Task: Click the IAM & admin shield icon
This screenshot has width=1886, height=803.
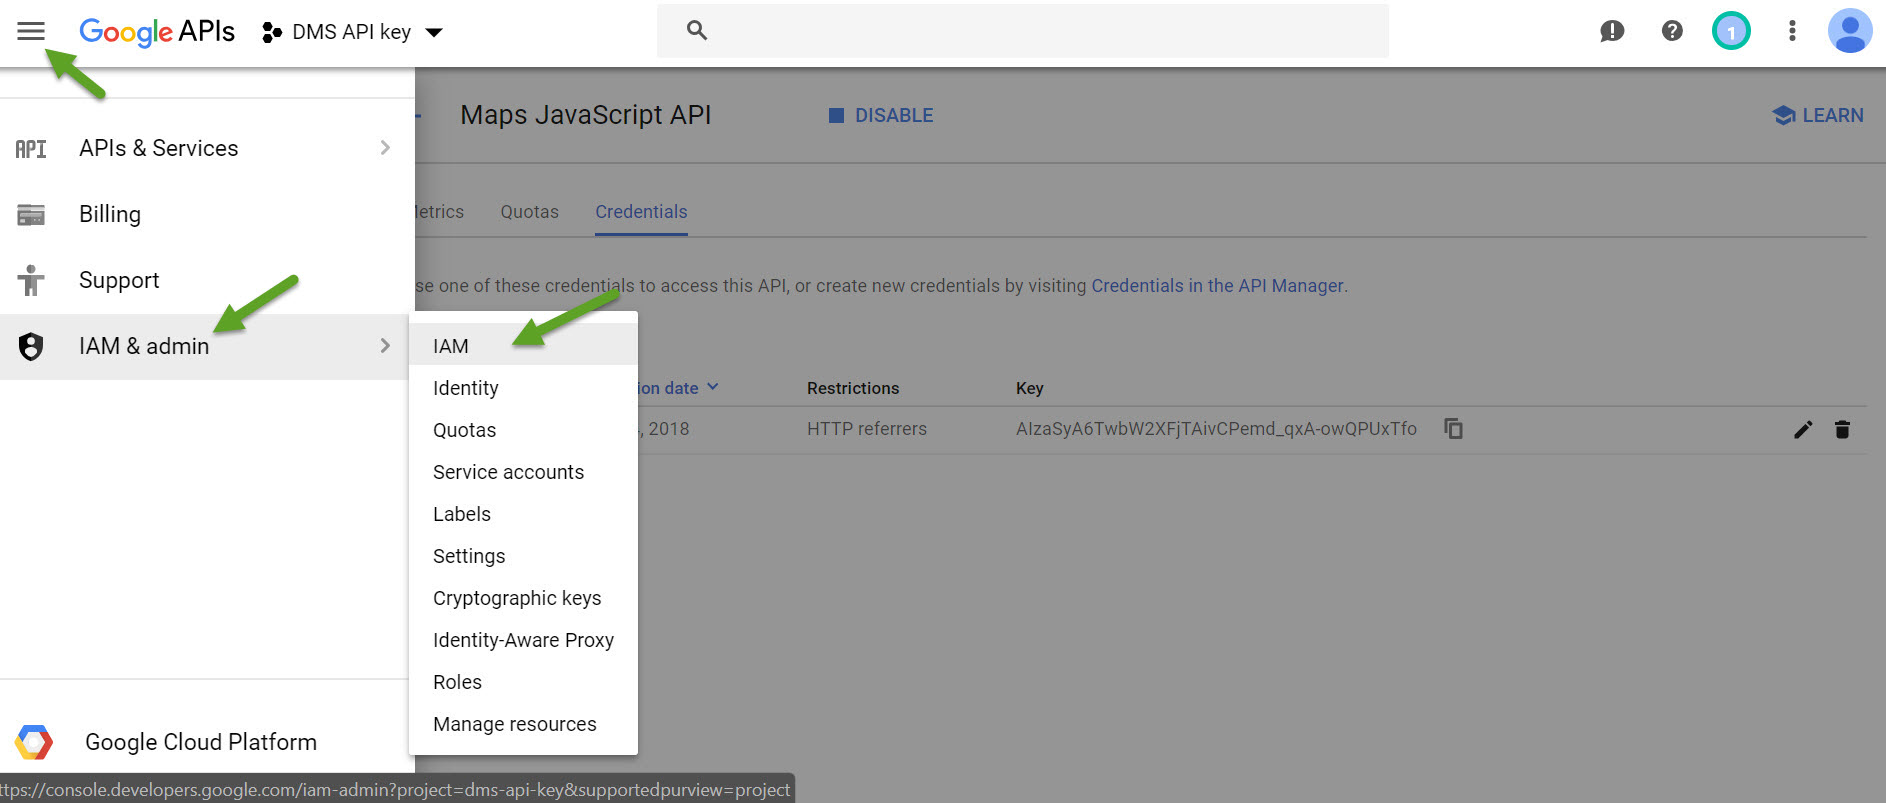Action: [31, 346]
